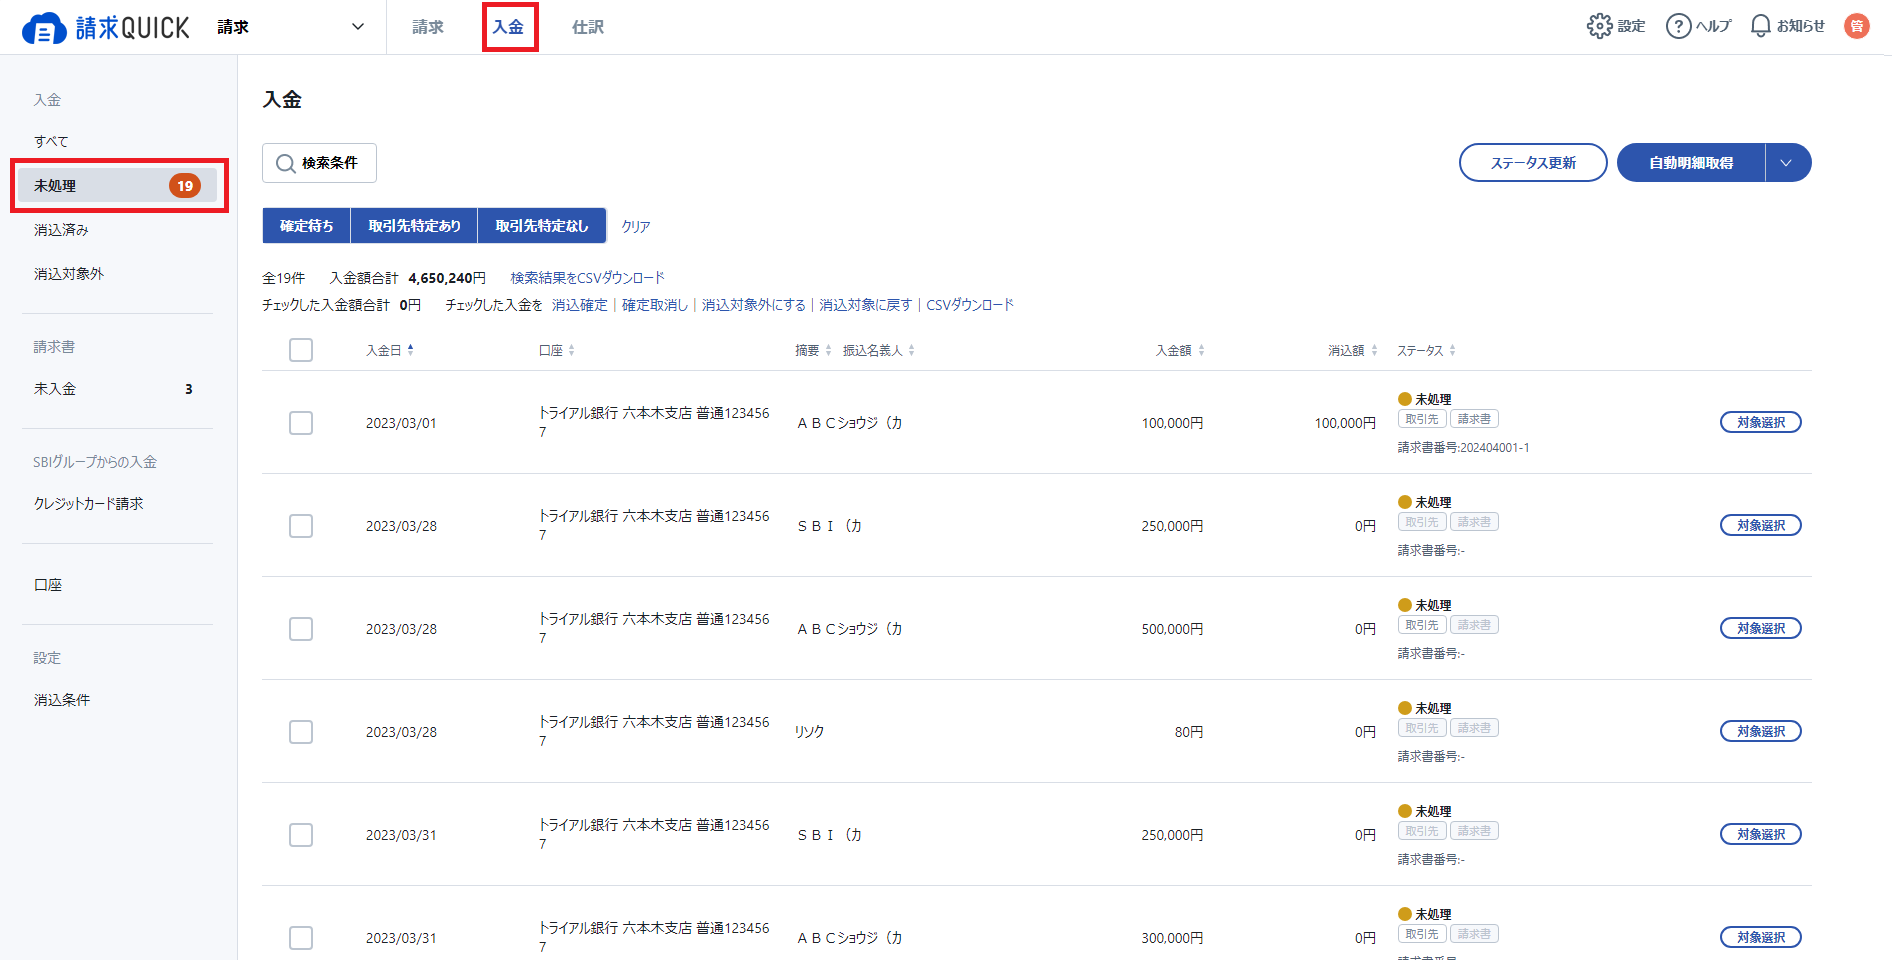Check the リソク 80円 row checkbox
This screenshot has width=1892, height=960.
point(301,732)
